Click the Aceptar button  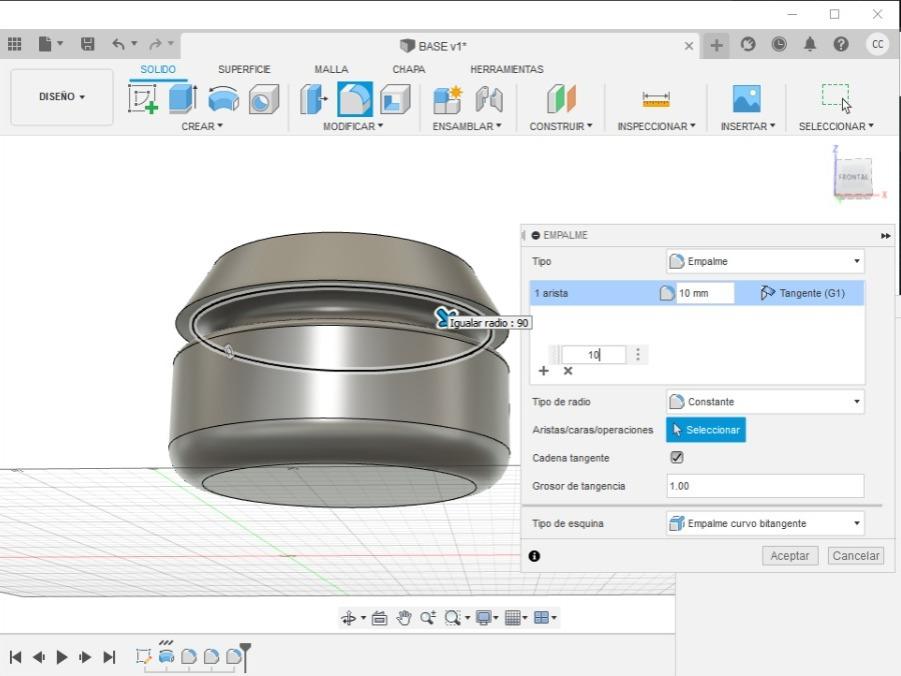(789, 556)
